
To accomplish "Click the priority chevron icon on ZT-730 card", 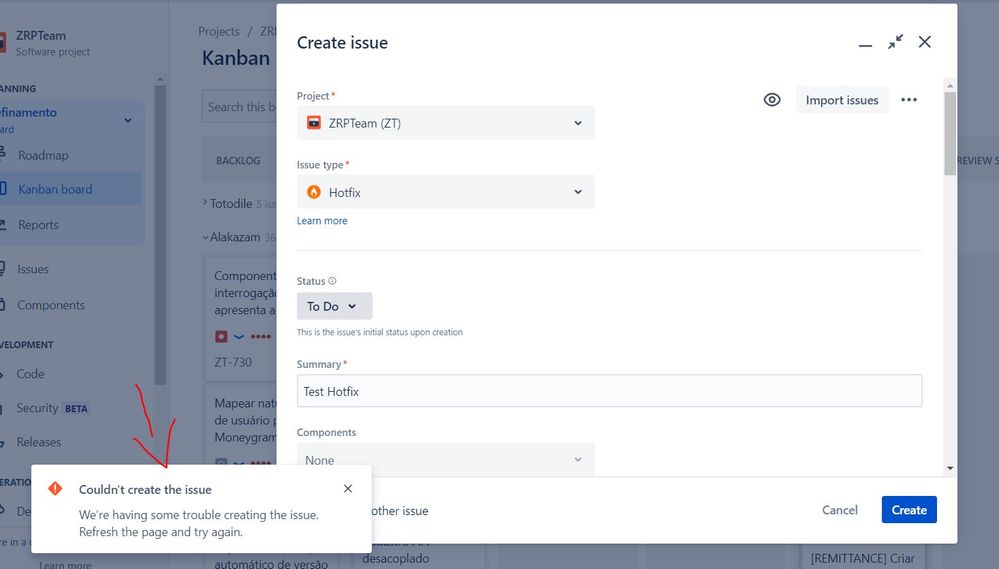I will (x=239, y=336).
